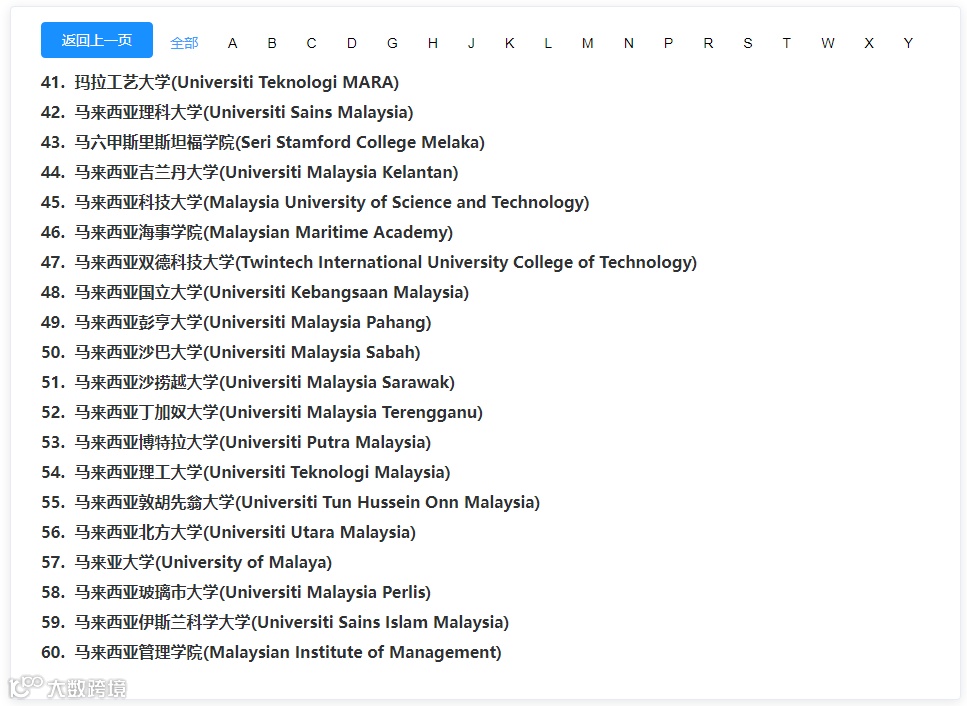
Task: Filter the list by letter L
Action: coord(548,43)
